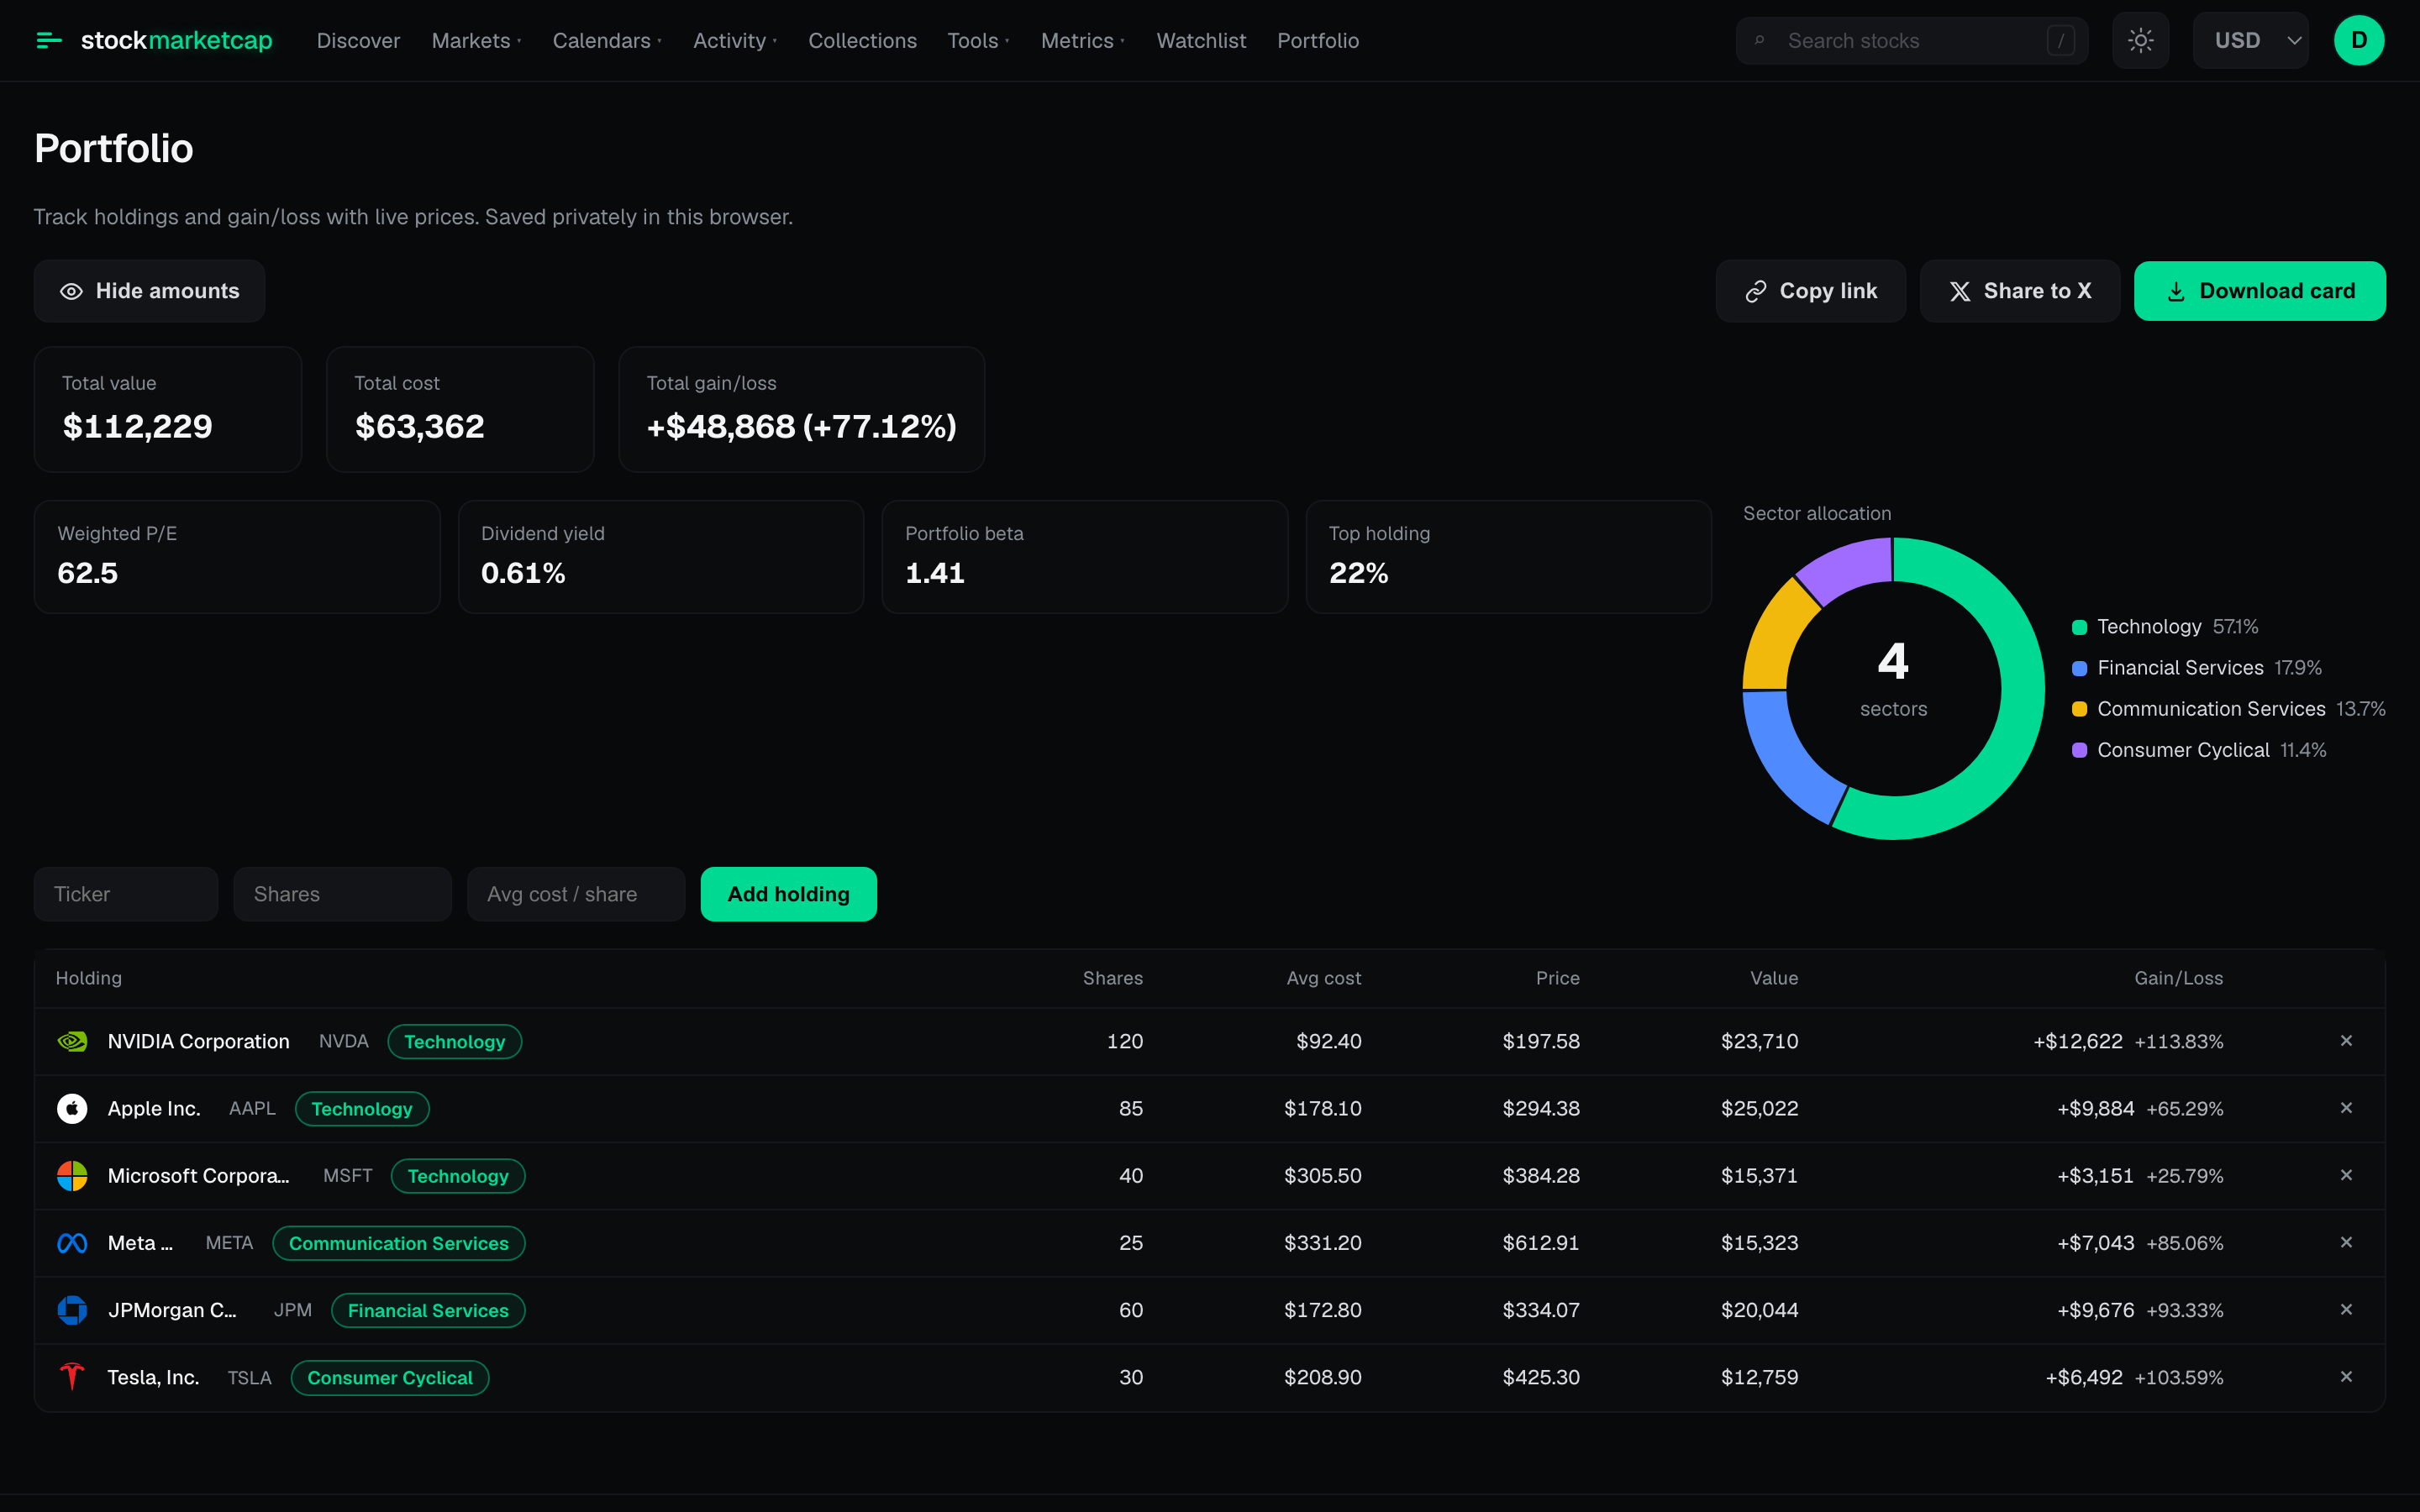Click the Tesla logo icon
The image size is (2420, 1512).
72,1377
